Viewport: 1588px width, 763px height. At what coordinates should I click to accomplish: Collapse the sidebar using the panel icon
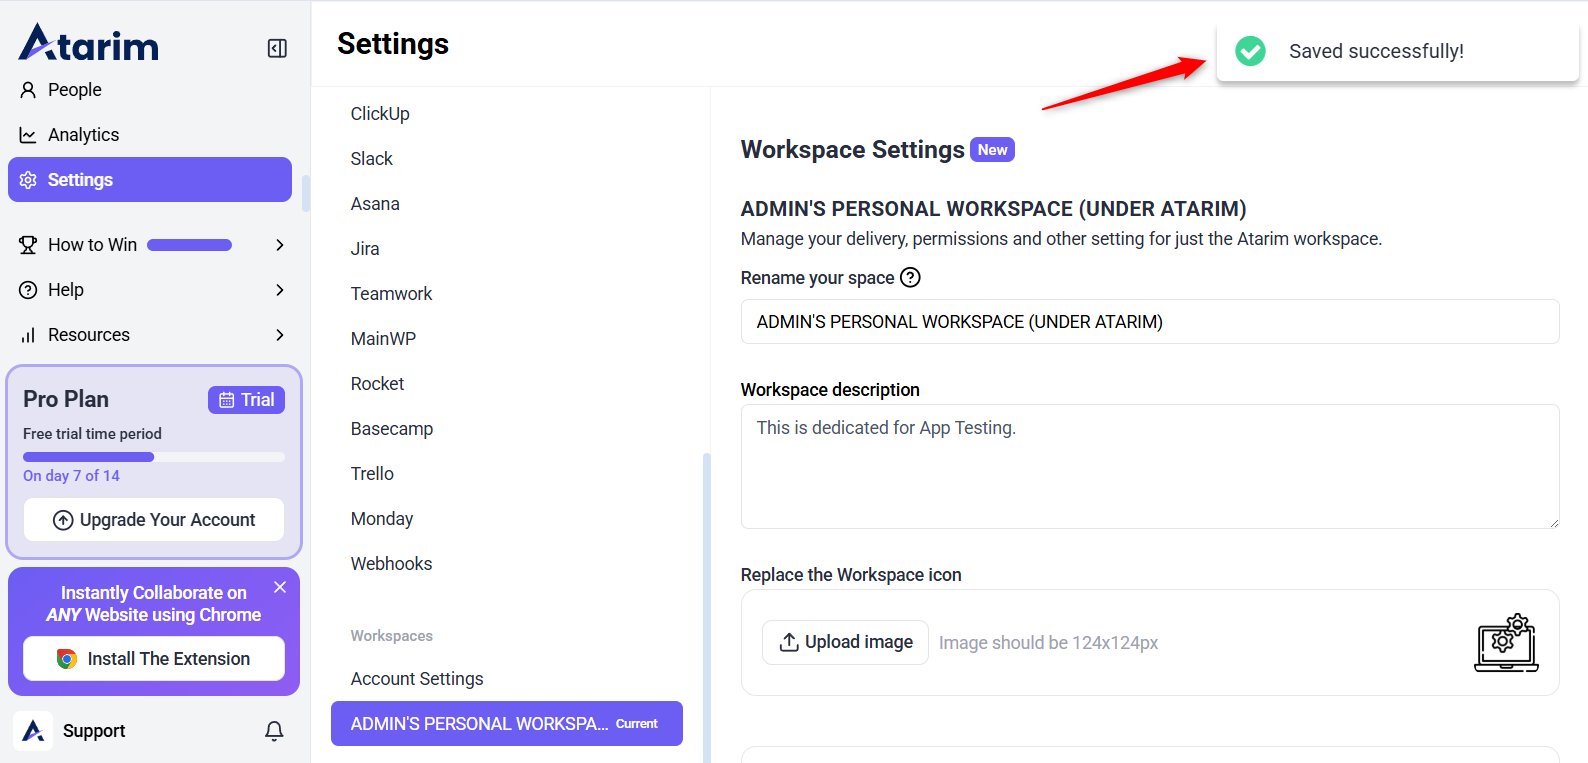(277, 48)
